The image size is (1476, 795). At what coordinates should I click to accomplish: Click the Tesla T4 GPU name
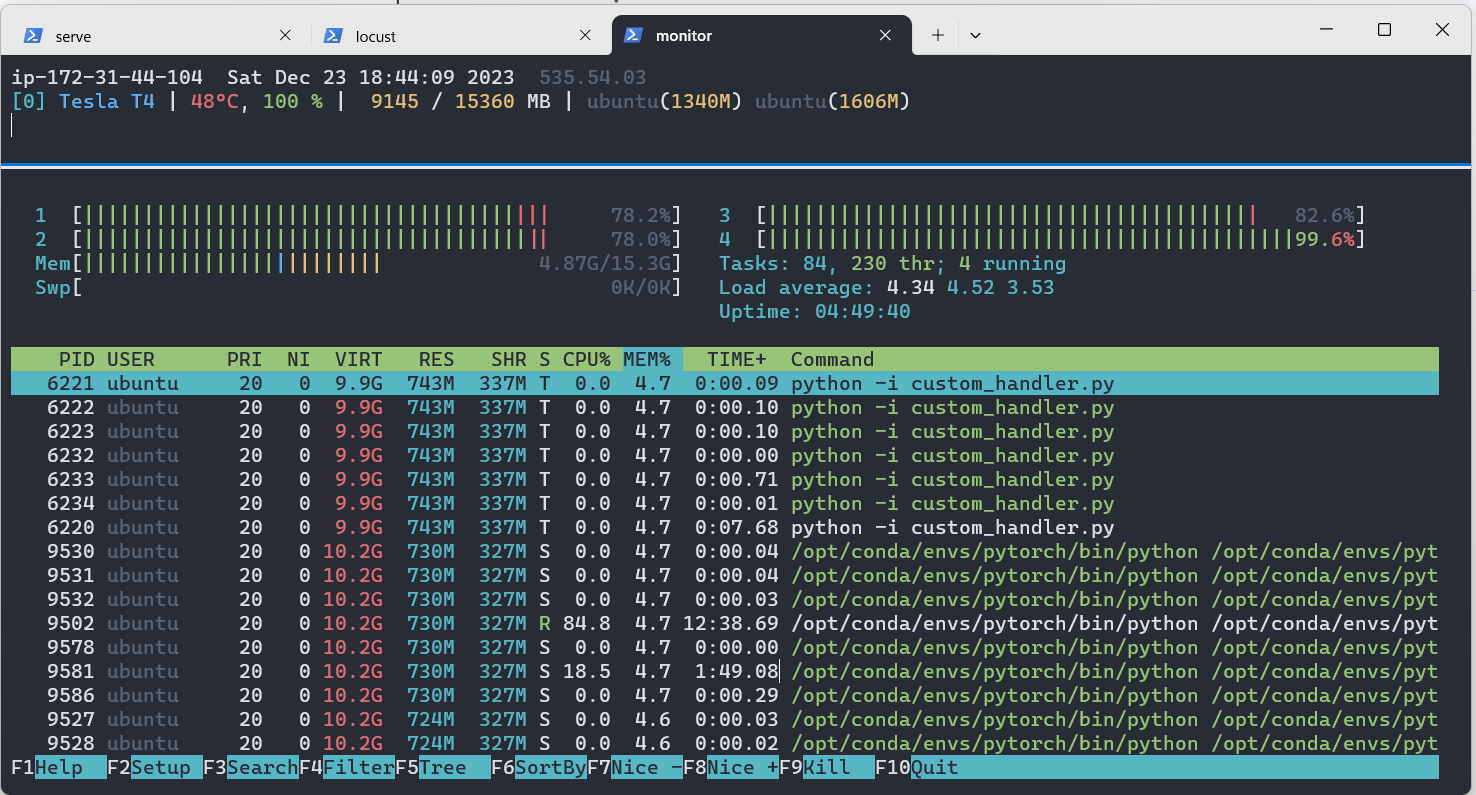click(107, 101)
